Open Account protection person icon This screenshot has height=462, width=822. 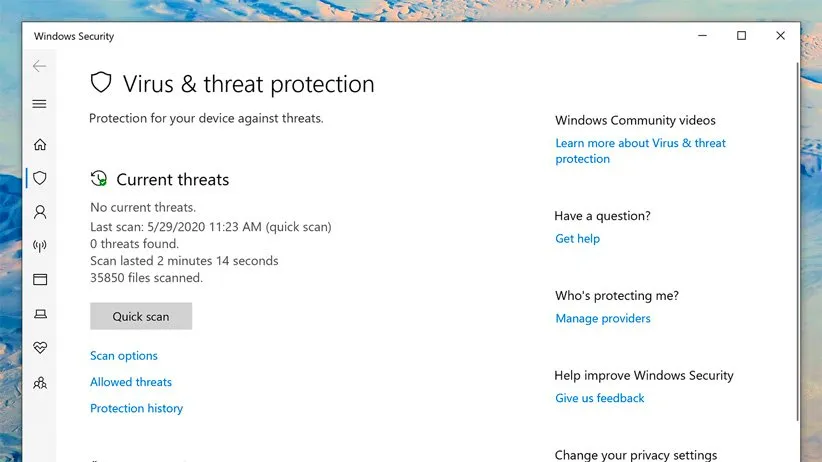click(40, 212)
